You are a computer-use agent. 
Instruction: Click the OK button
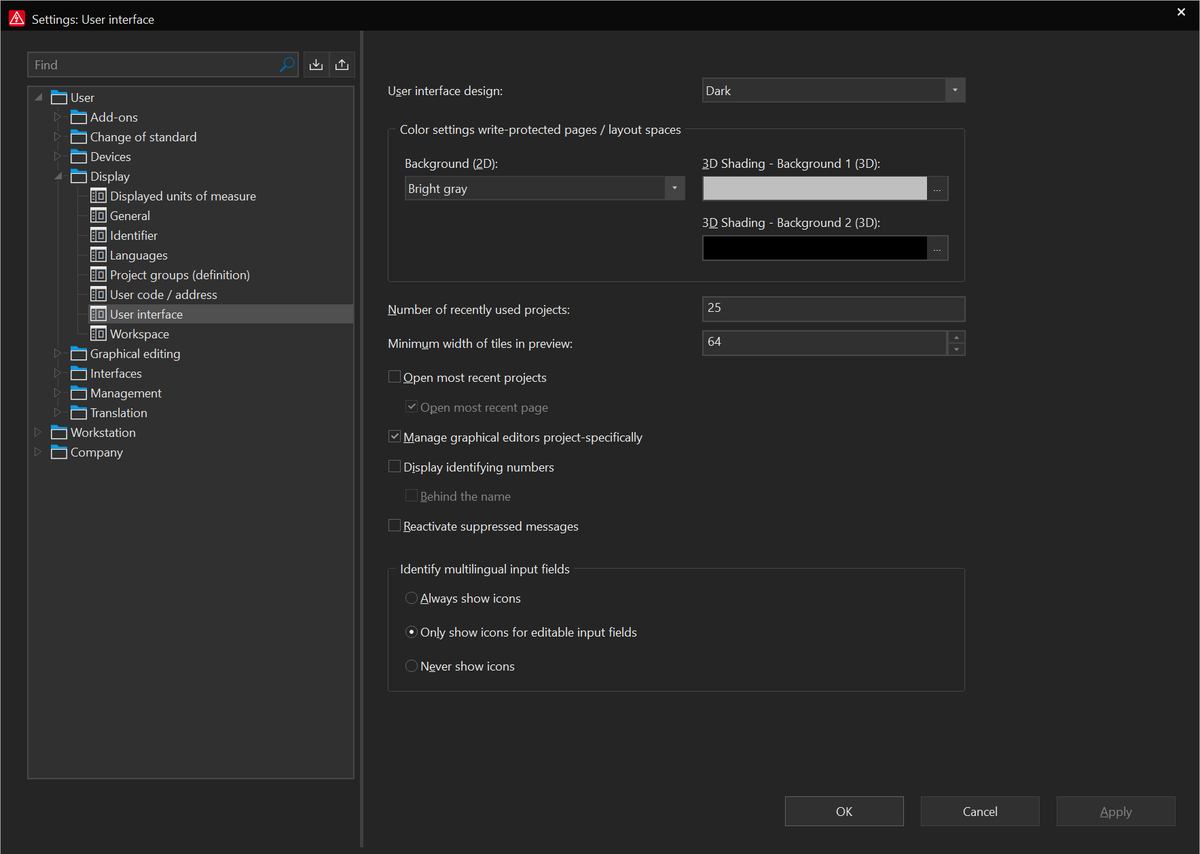(844, 811)
